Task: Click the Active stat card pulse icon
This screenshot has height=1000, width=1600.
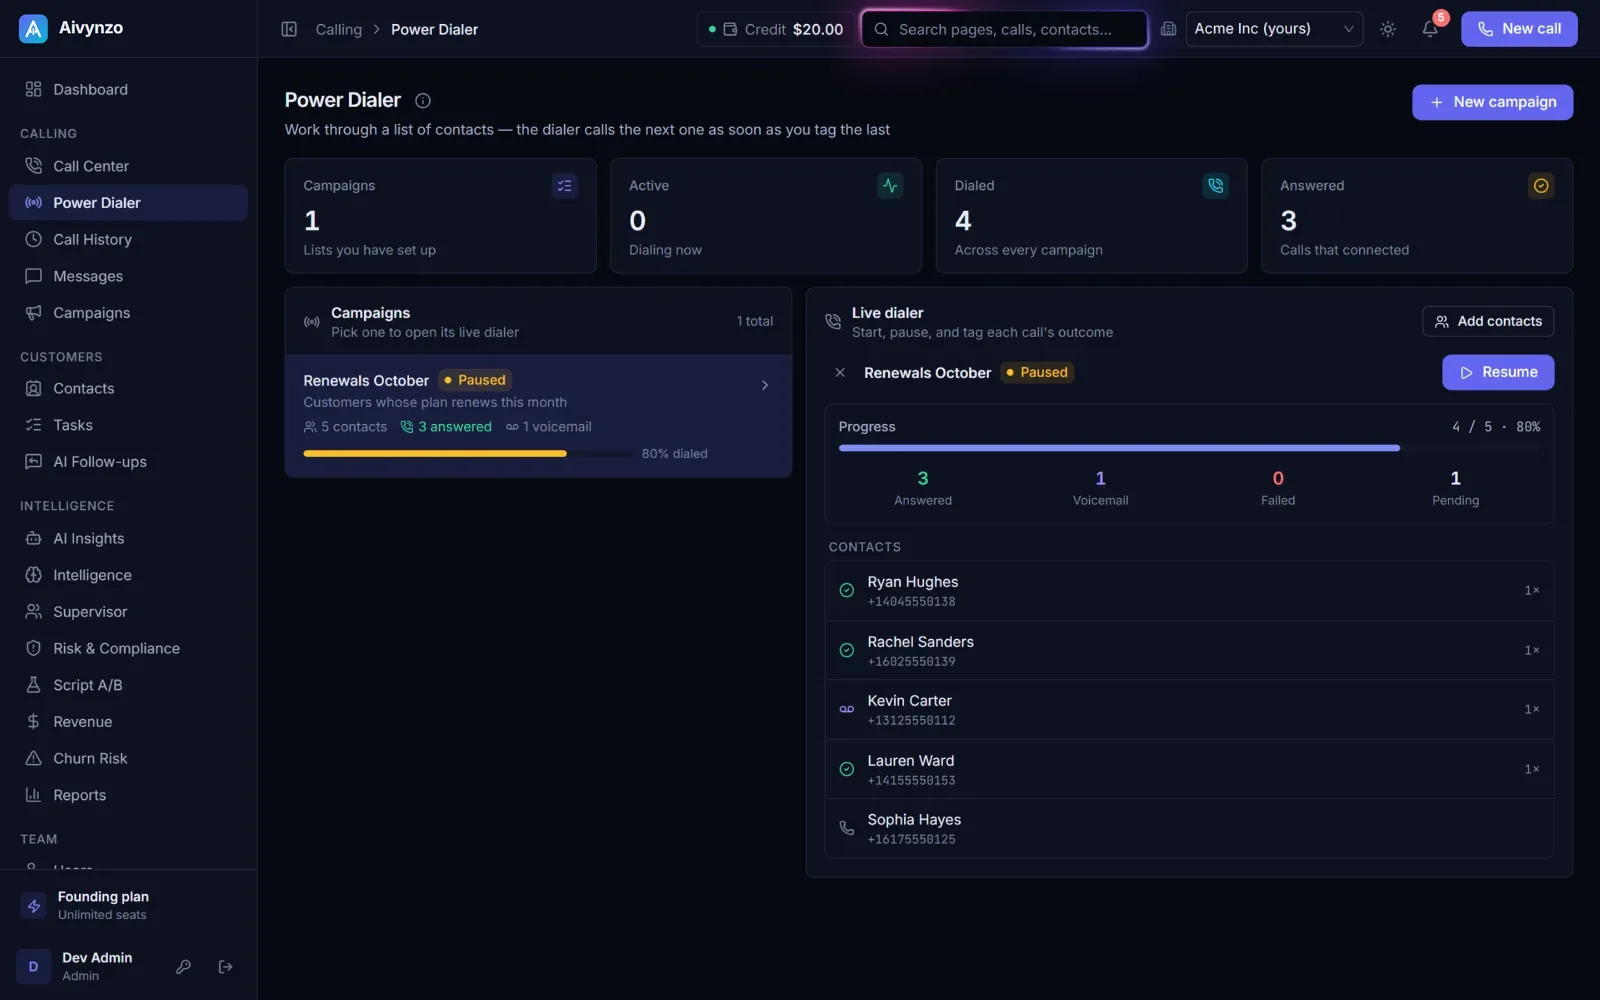Action: (x=890, y=186)
